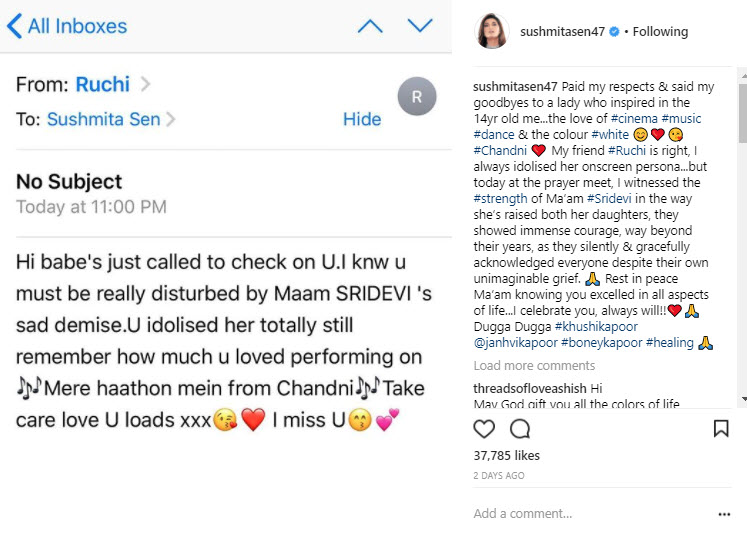The height and width of the screenshot is (534, 747).
Task: Open the sushmitasen47 profile picture
Action: click(x=492, y=31)
